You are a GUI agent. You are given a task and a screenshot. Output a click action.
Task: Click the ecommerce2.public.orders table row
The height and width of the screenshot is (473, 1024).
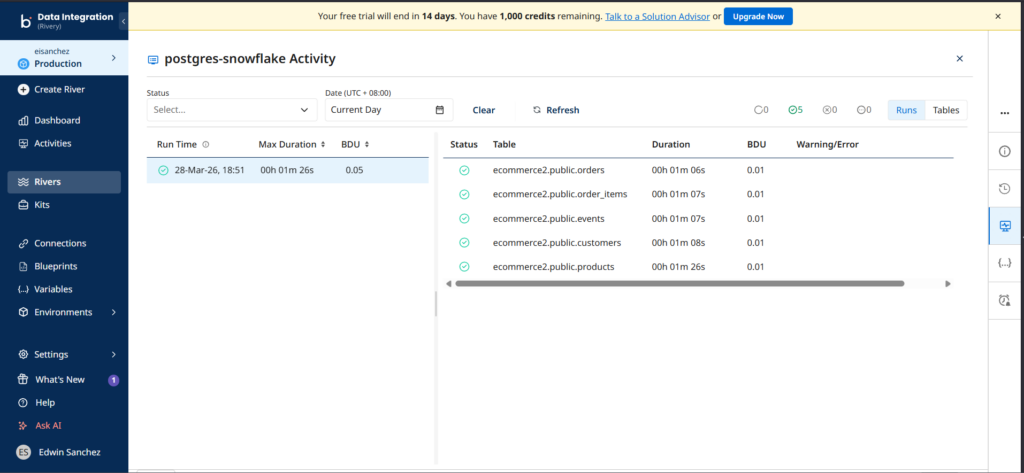click(x=697, y=170)
